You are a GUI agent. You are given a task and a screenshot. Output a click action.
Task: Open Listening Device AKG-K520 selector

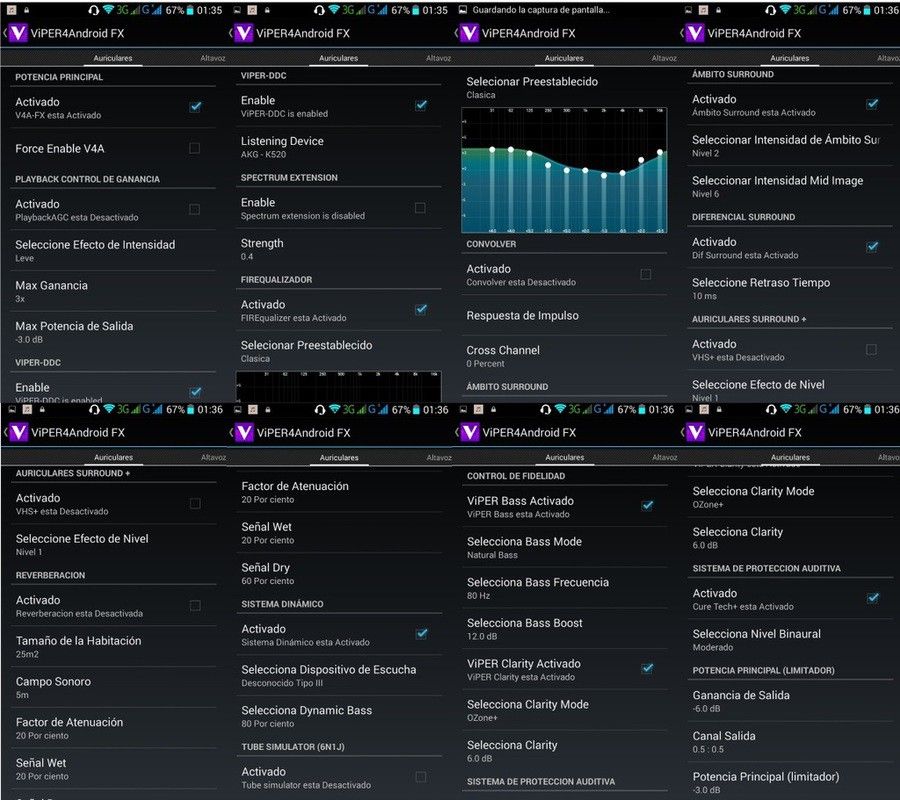point(338,147)
